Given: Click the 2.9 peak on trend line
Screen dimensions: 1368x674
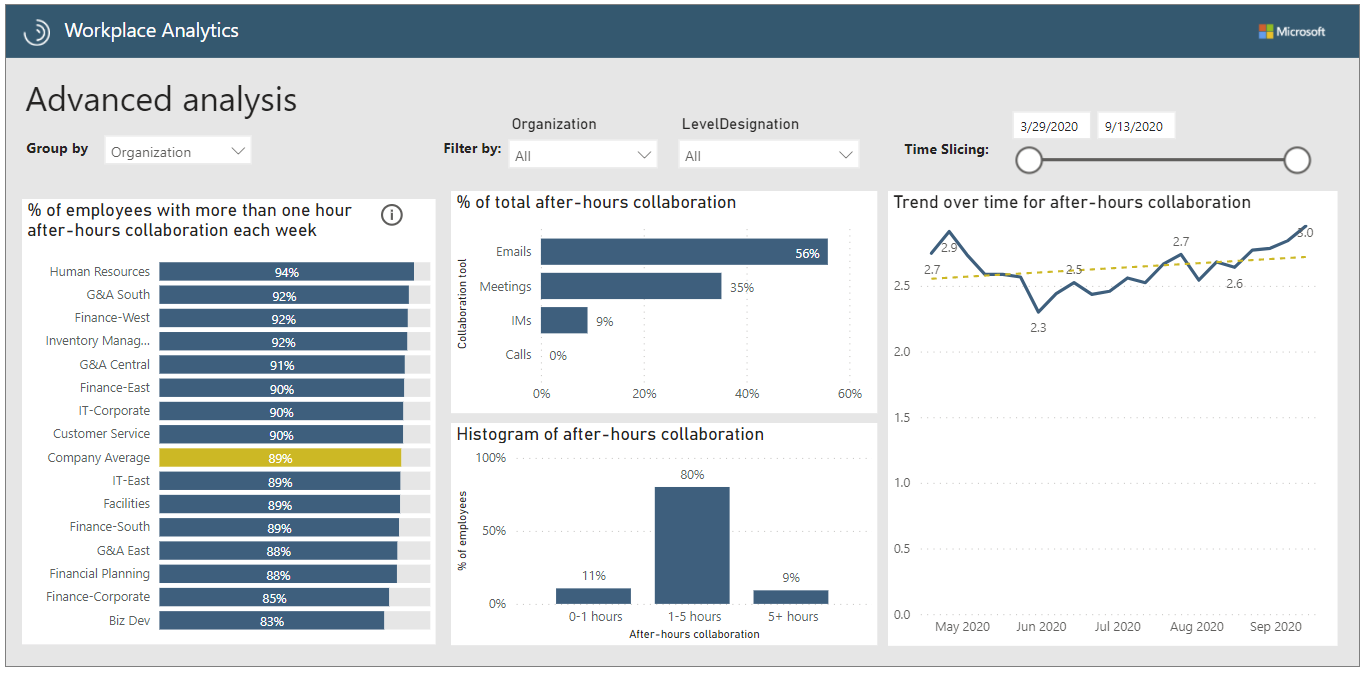Looking at the screenshot, I should click(949, 231).
